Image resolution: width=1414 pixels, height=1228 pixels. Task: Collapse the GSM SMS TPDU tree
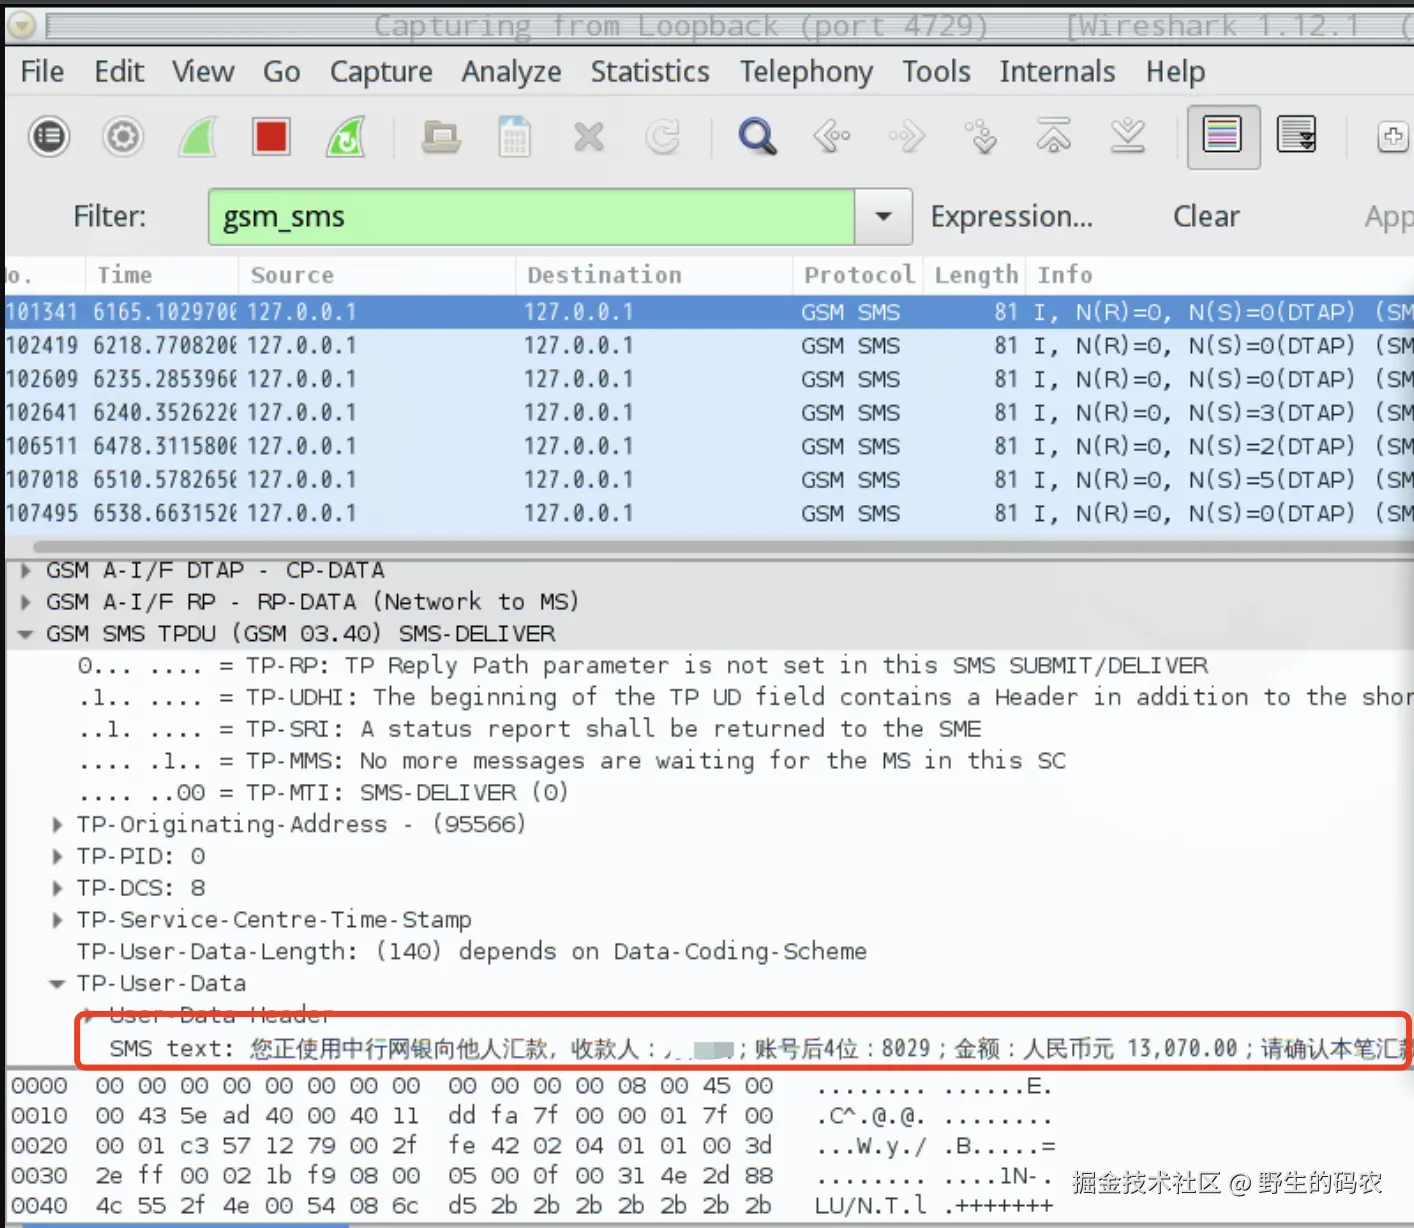click(x=25, y=633)
